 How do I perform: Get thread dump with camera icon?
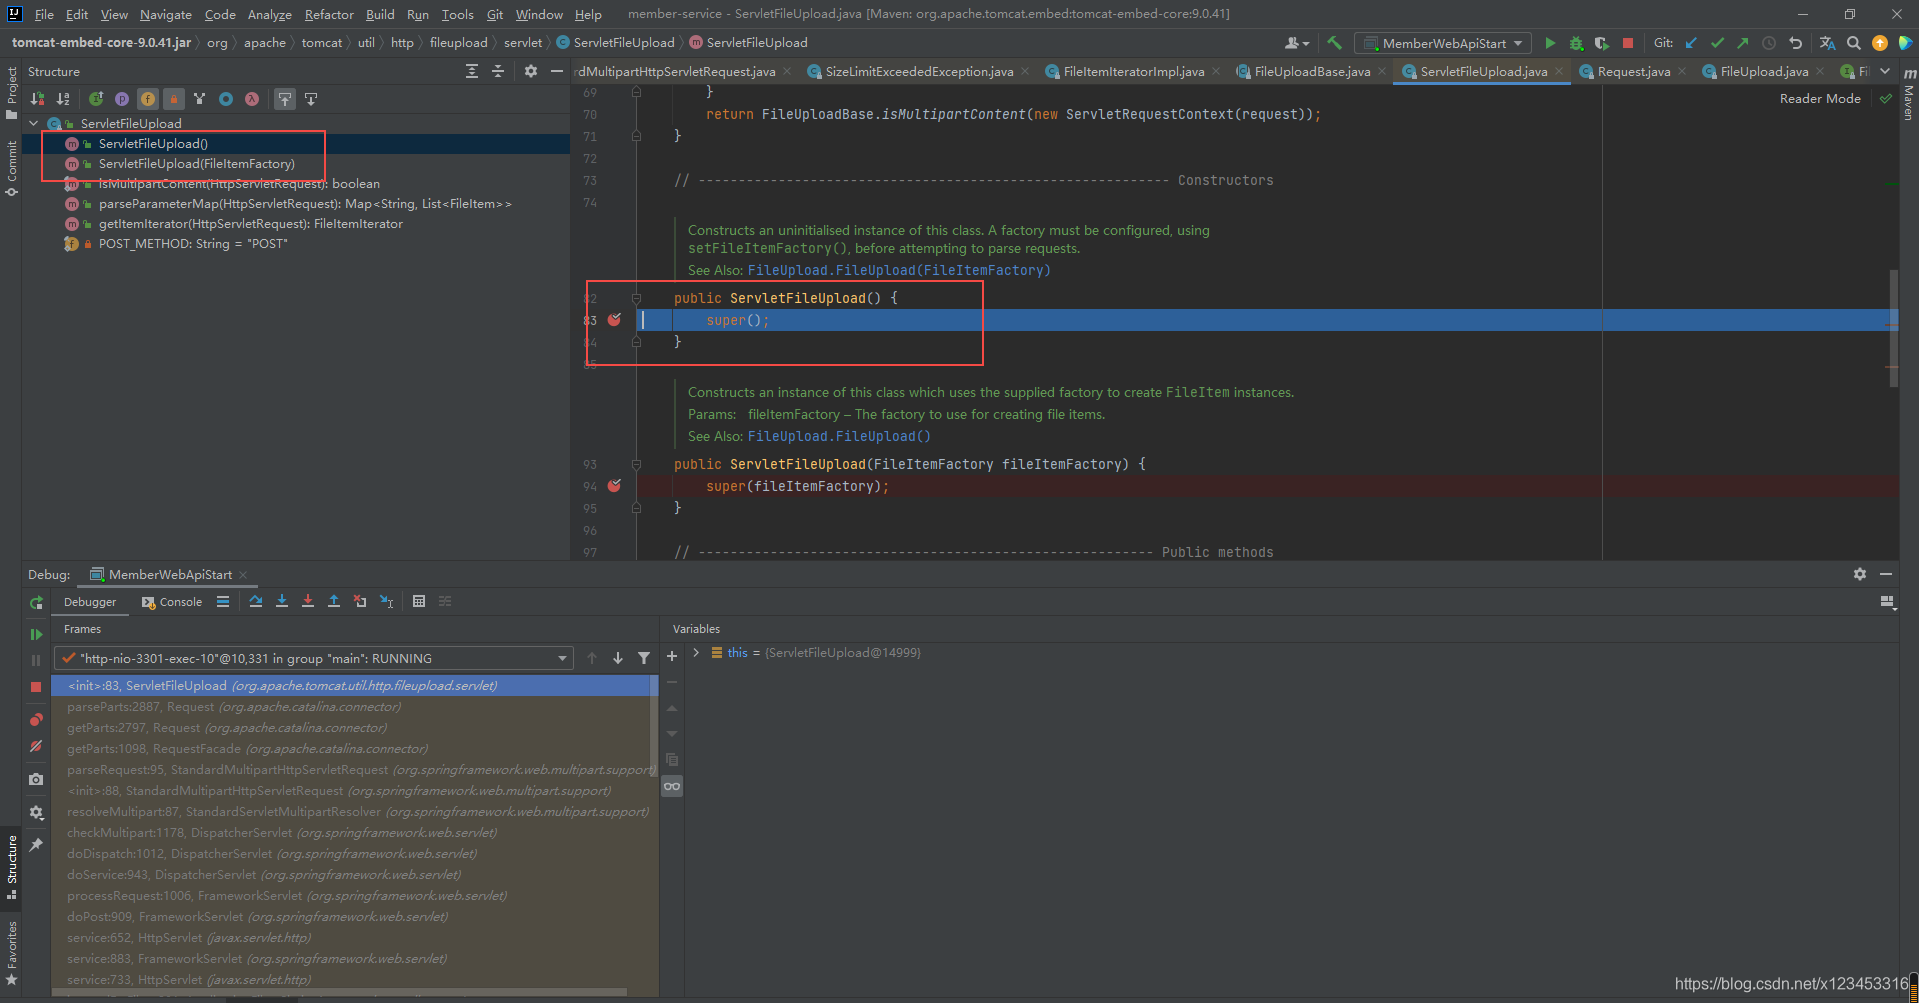[36, 779]
